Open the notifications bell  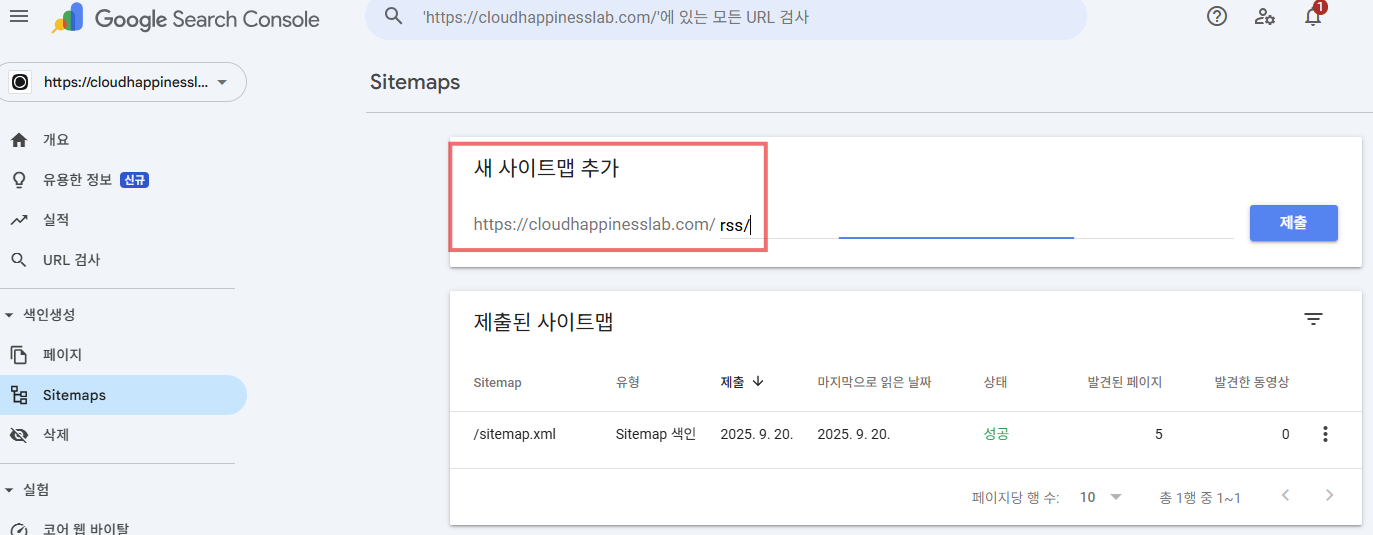click(x=1313, y=15)
